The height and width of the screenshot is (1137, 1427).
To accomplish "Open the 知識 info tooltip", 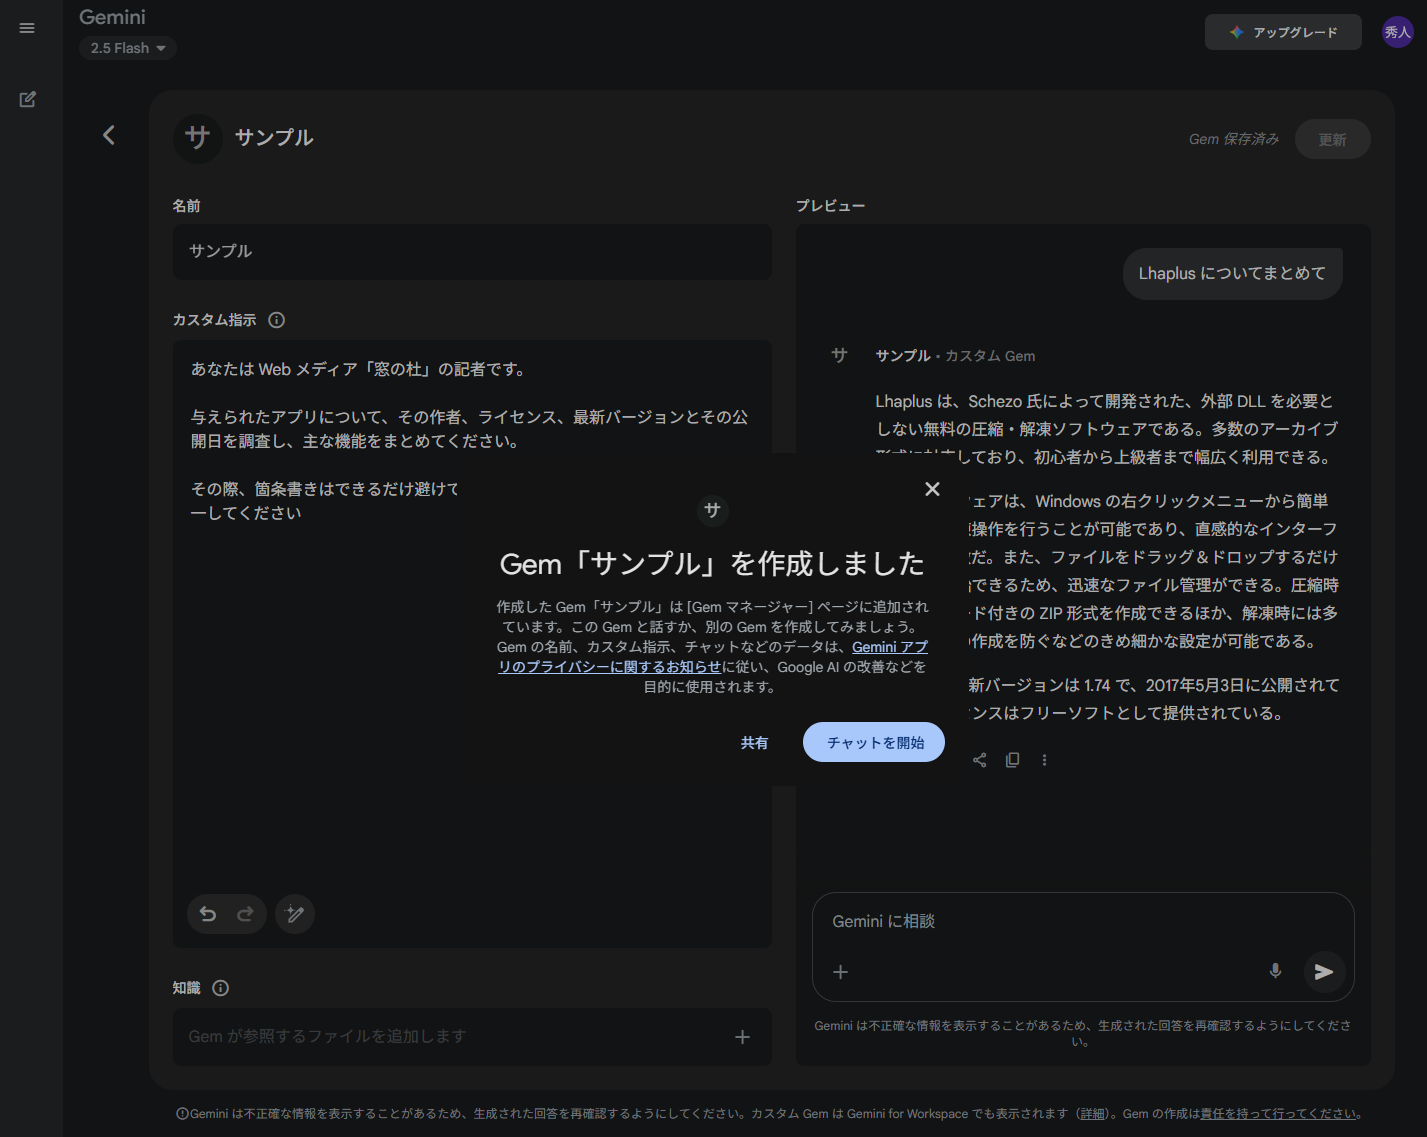I will click(x=220, y=988).
